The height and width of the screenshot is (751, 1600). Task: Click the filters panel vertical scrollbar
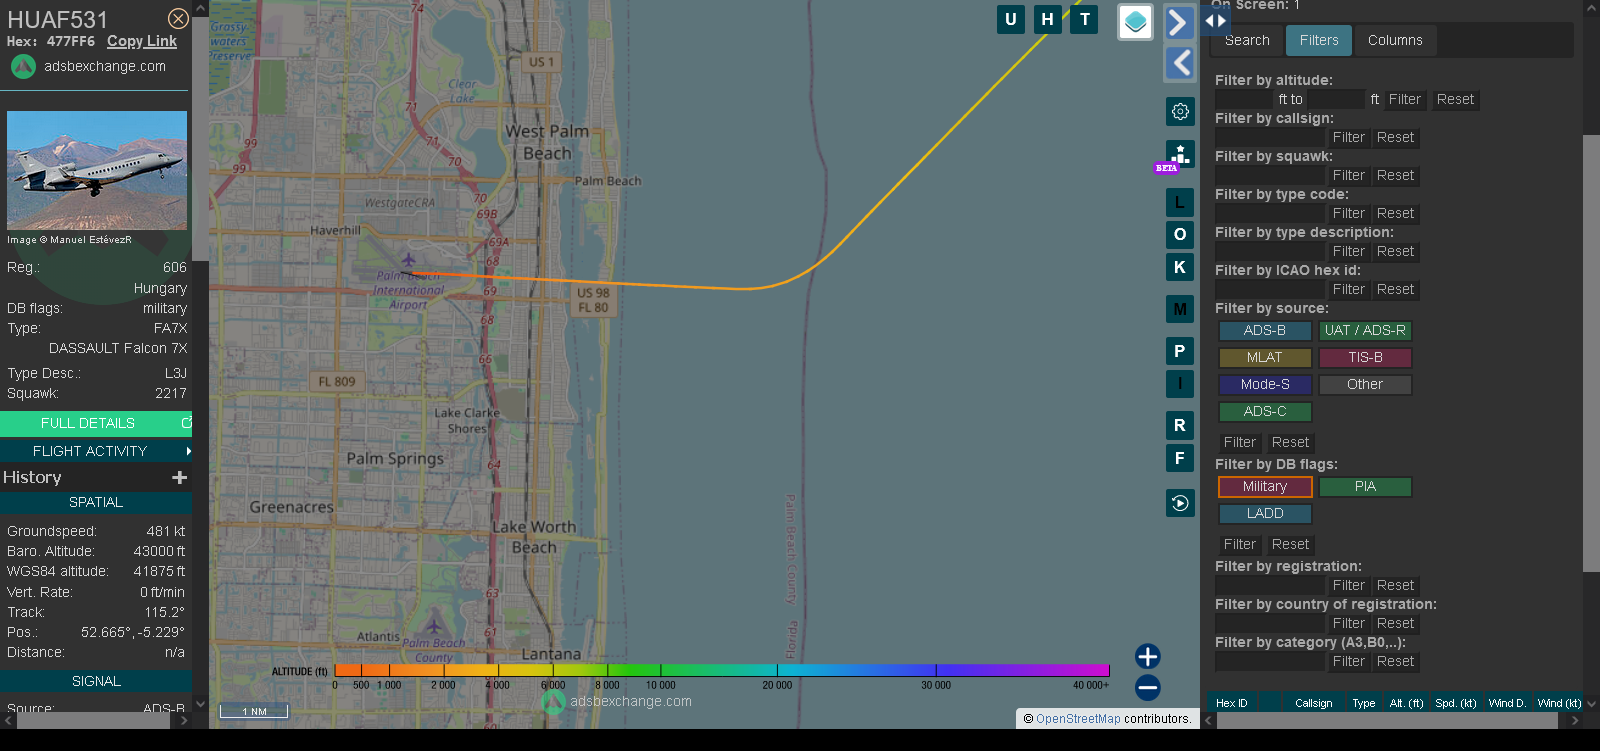1591,353
